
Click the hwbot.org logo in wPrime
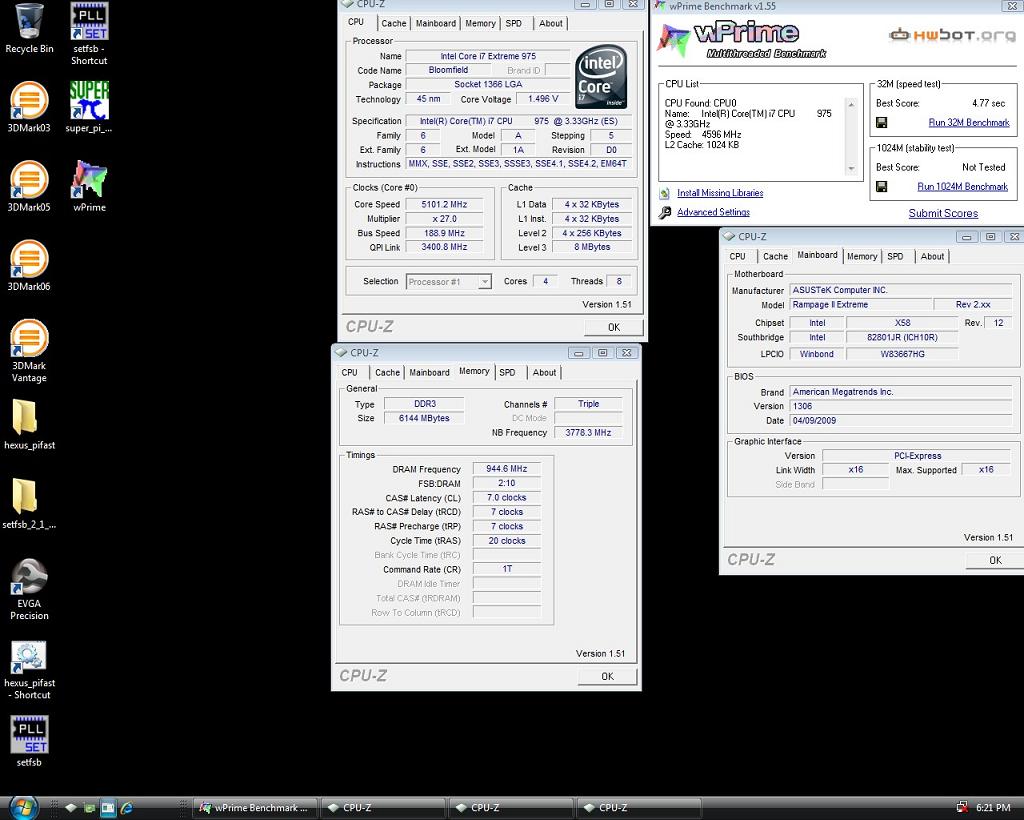pyautogui.click(x=952, y=35)
